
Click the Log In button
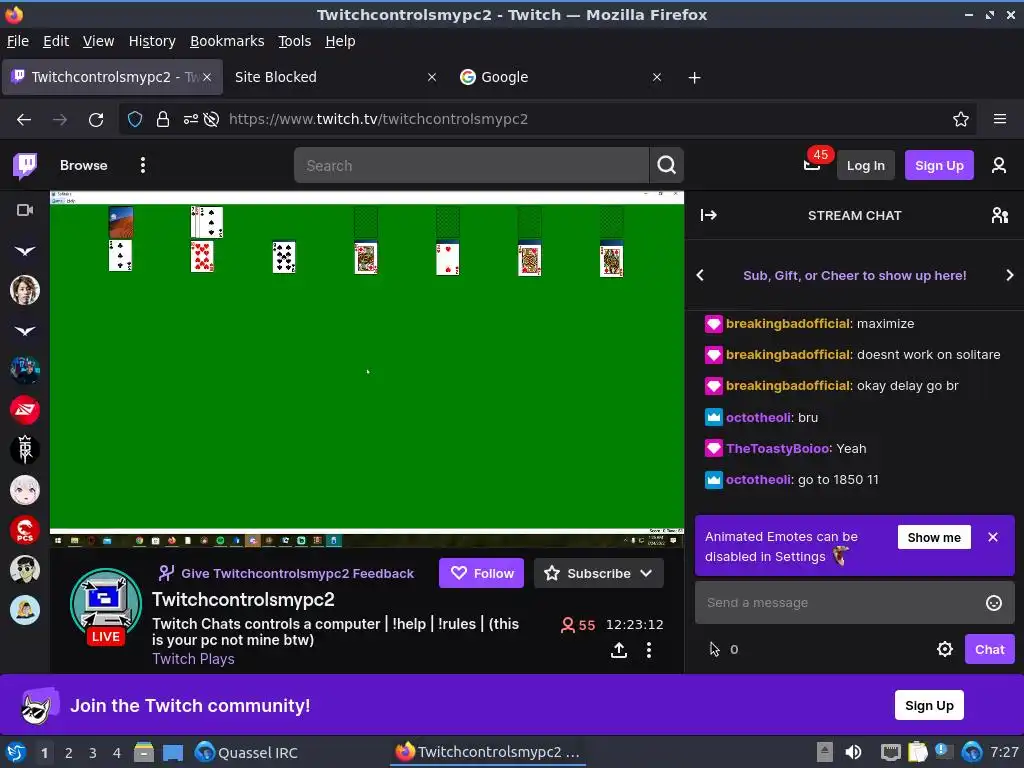click(865, 165)
